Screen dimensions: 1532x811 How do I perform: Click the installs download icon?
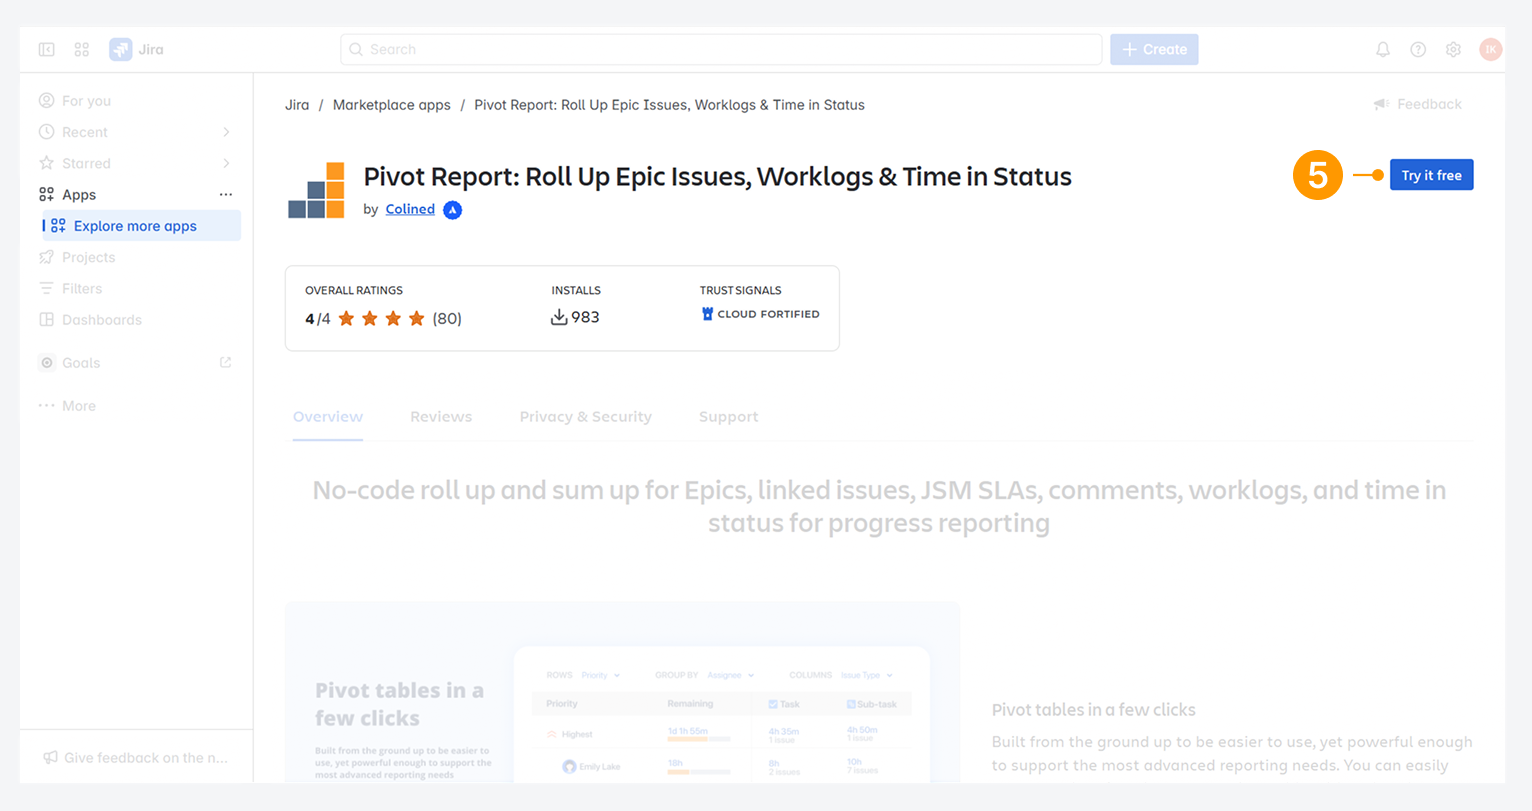[x=559, y=317]
